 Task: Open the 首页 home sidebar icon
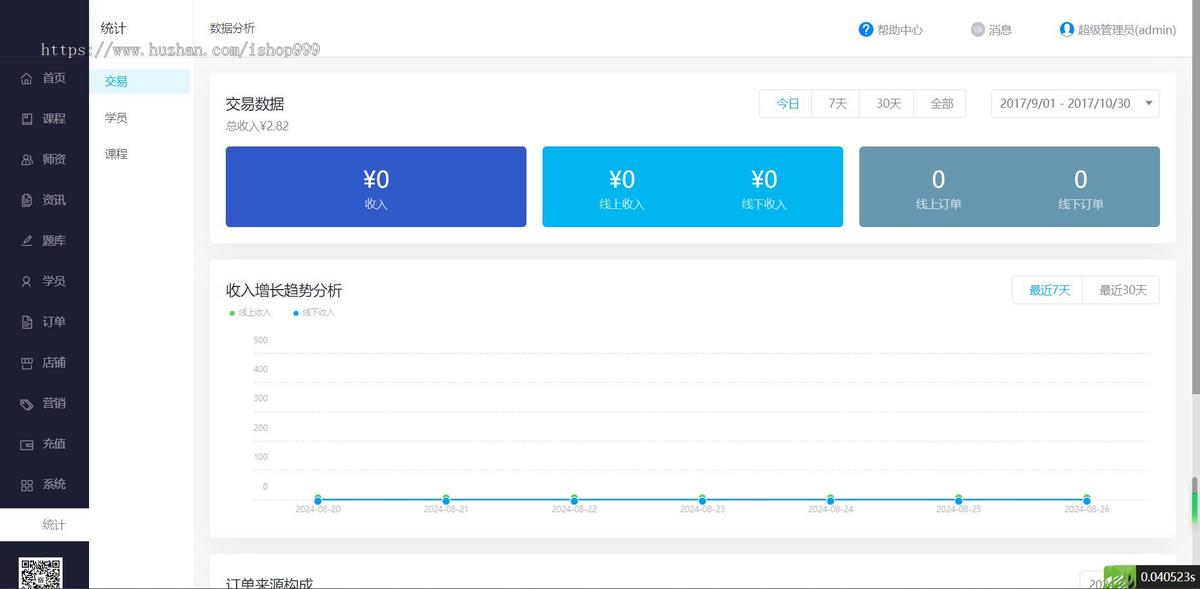tap(27, 78)
